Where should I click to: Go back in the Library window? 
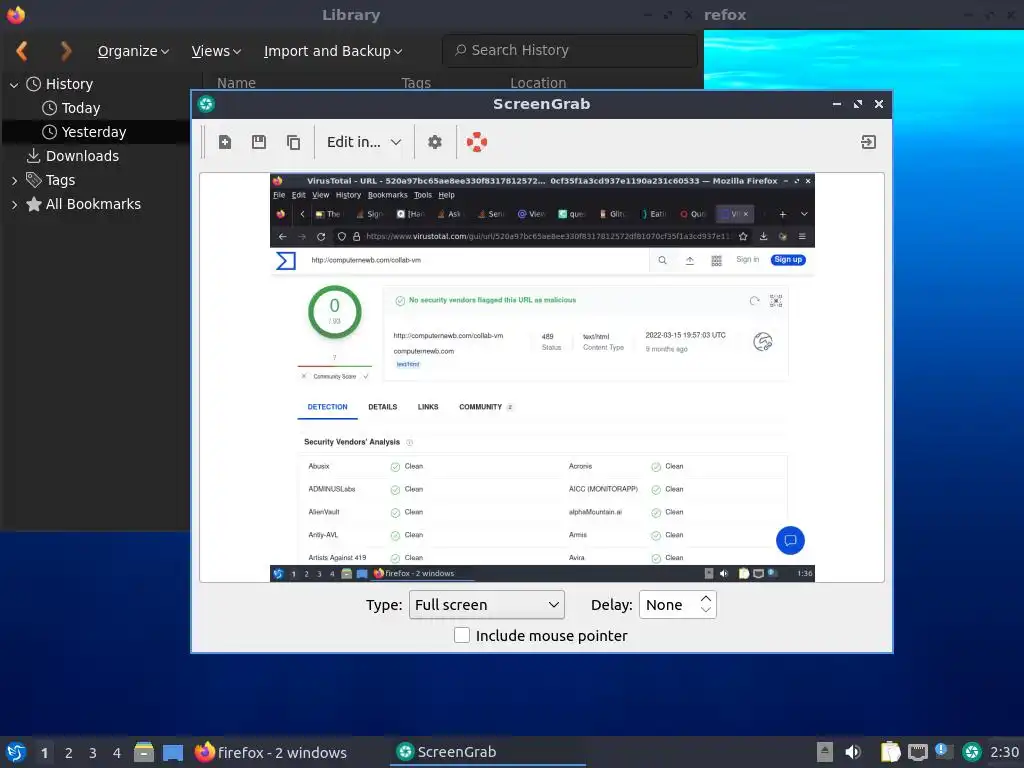point(22,50)
